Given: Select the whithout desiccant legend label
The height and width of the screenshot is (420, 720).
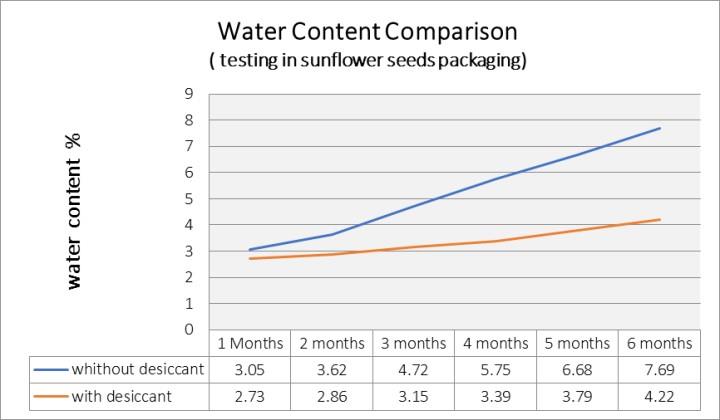Looking at the screenshot, I should click(138, 369).
